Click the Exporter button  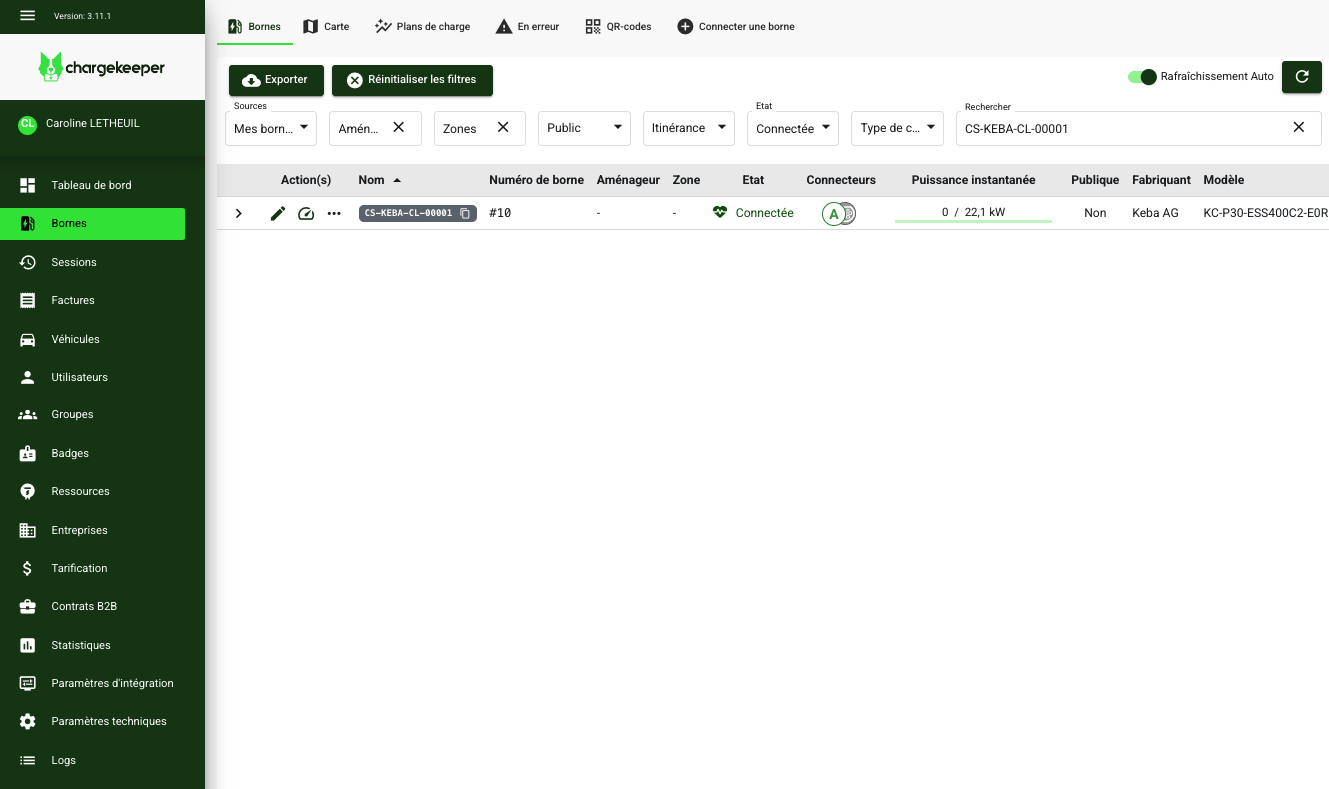pyautogui.click(x=276, y=80)
